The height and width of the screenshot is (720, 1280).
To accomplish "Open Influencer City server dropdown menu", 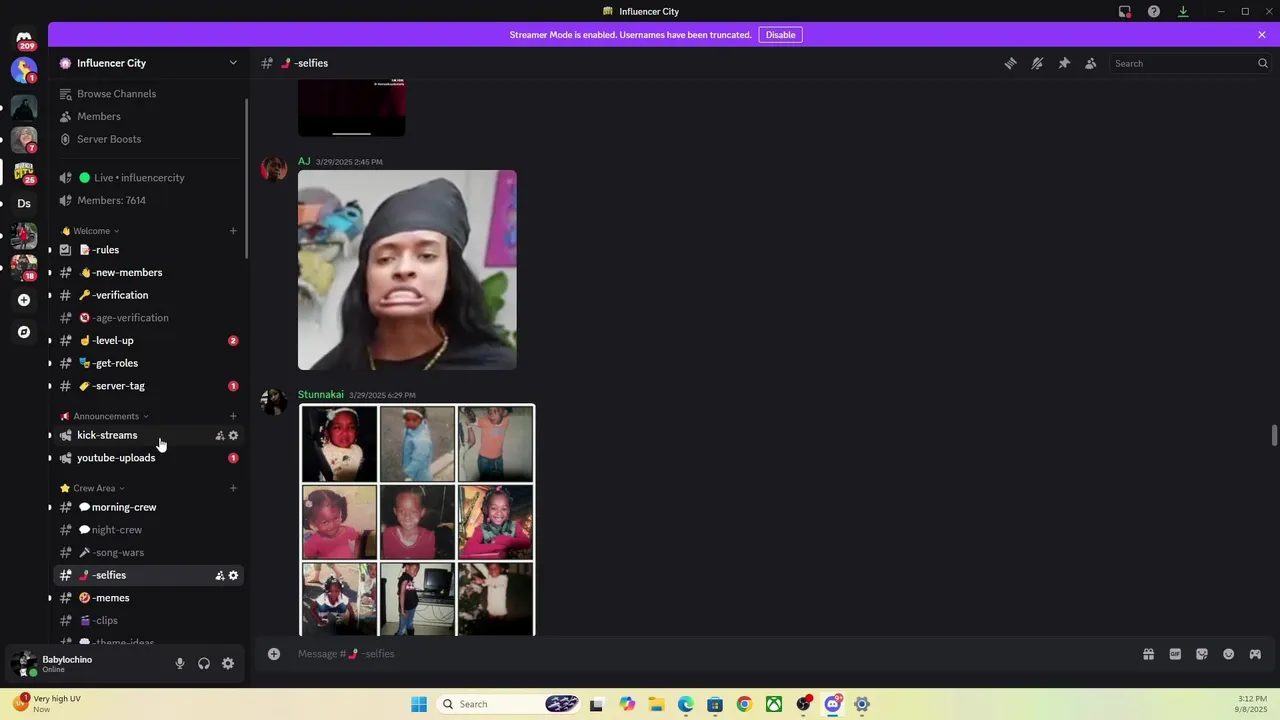I will pos(233,63).
